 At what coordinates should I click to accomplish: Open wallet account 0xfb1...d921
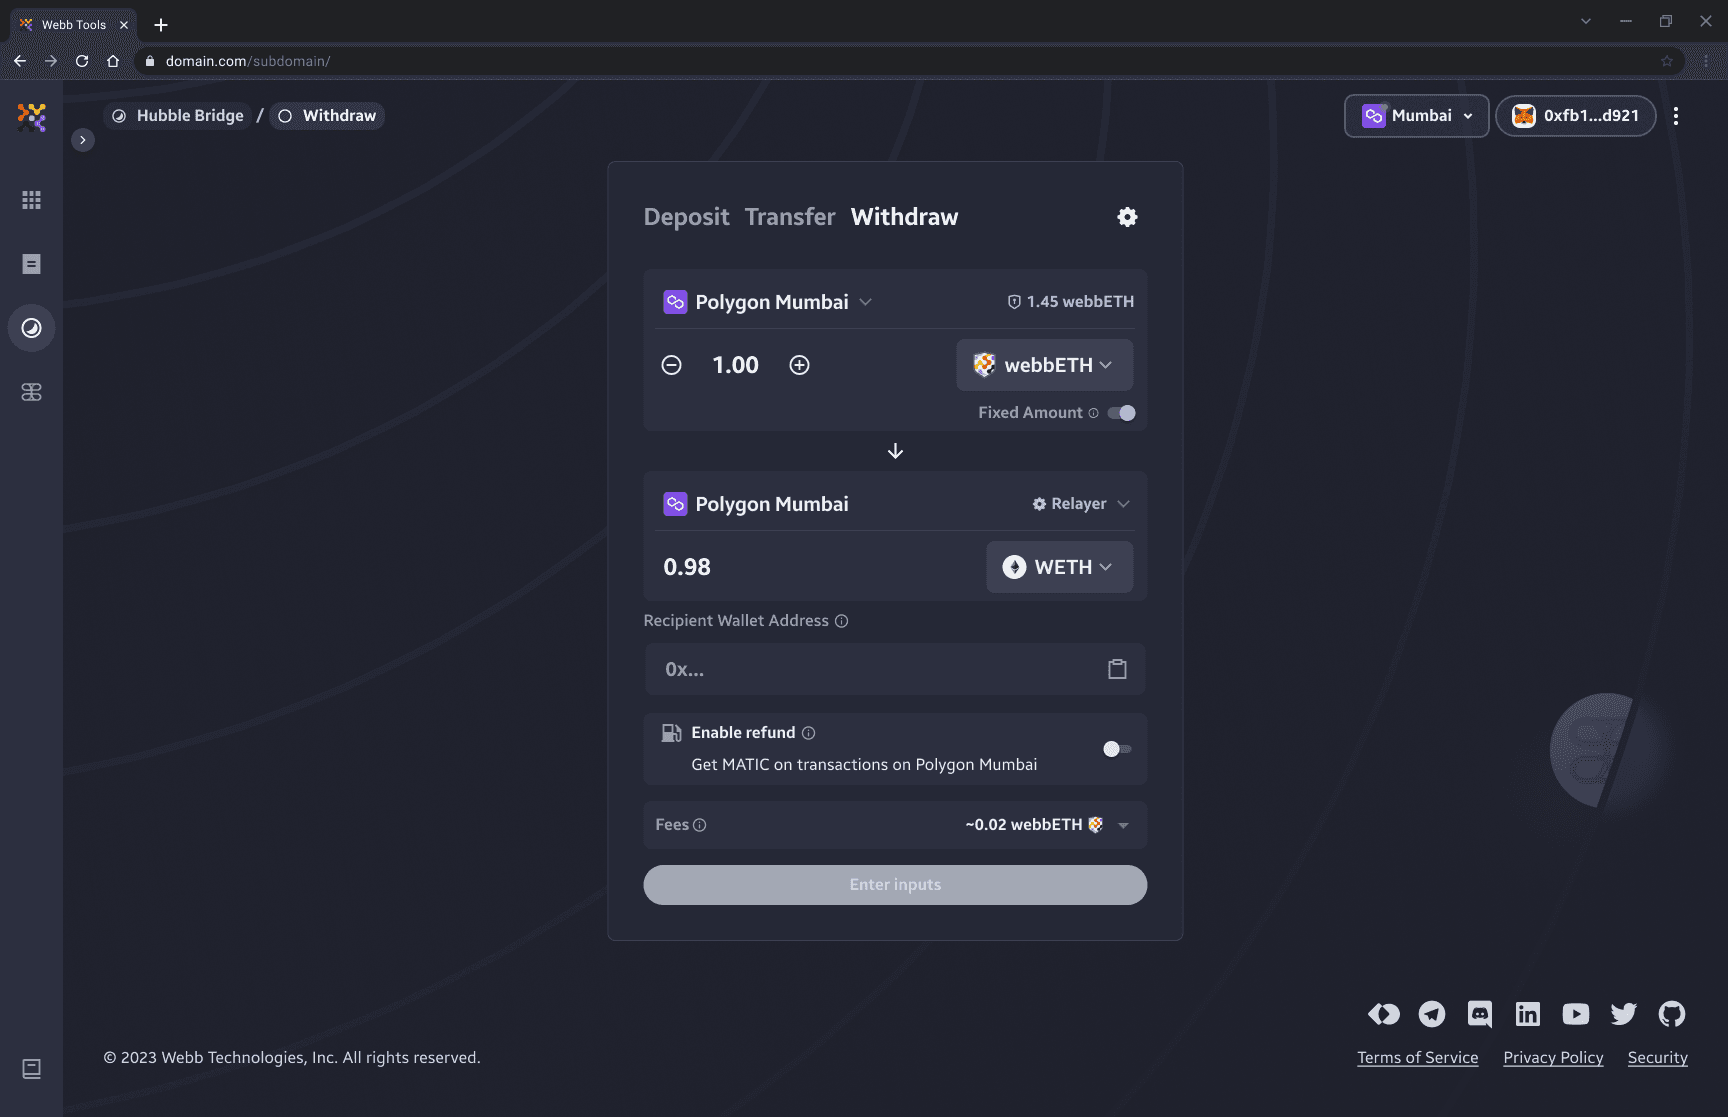1576,116
